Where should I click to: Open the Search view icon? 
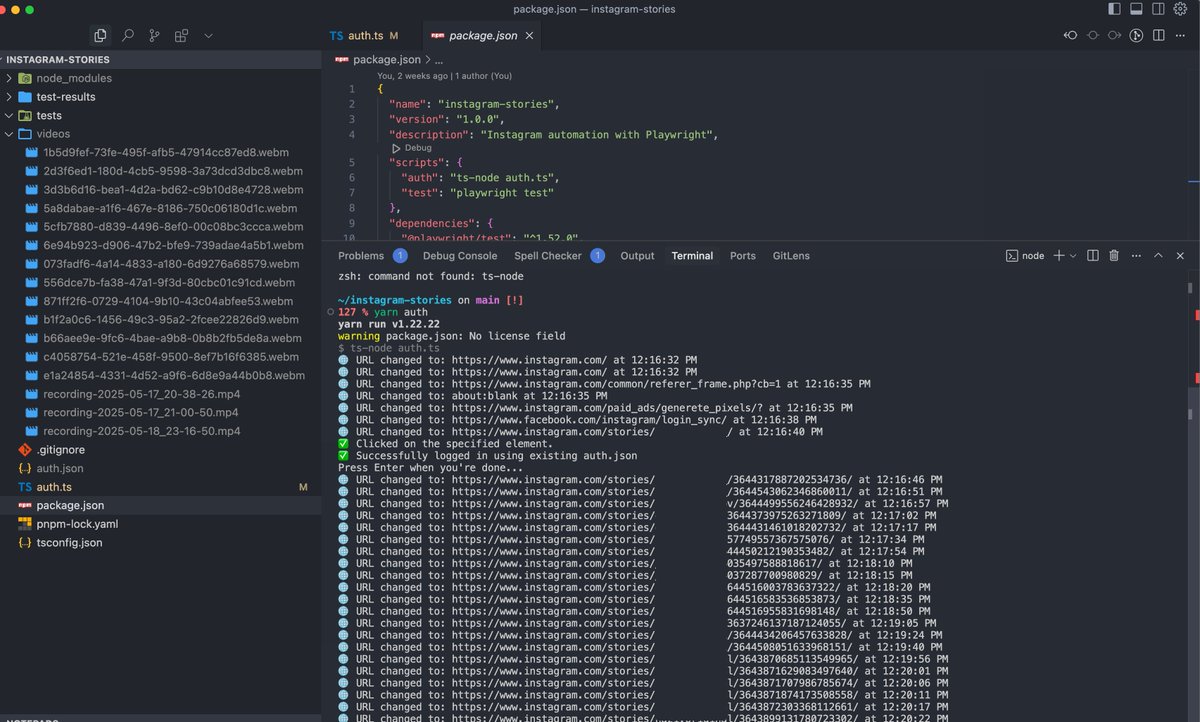[x=127, y=35]
